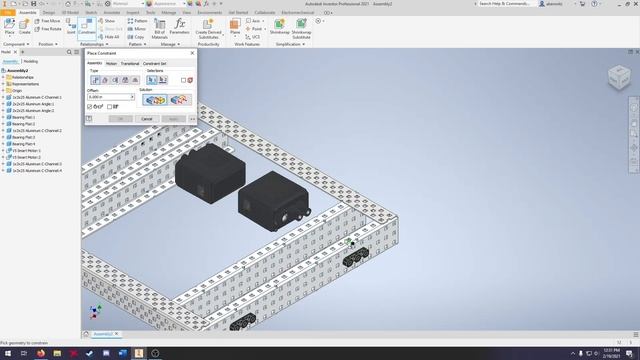Image resolution: width=640 pixels, height=360 pixels.
Task: Click the Assembly2 document tab
Action: (102, 334)
